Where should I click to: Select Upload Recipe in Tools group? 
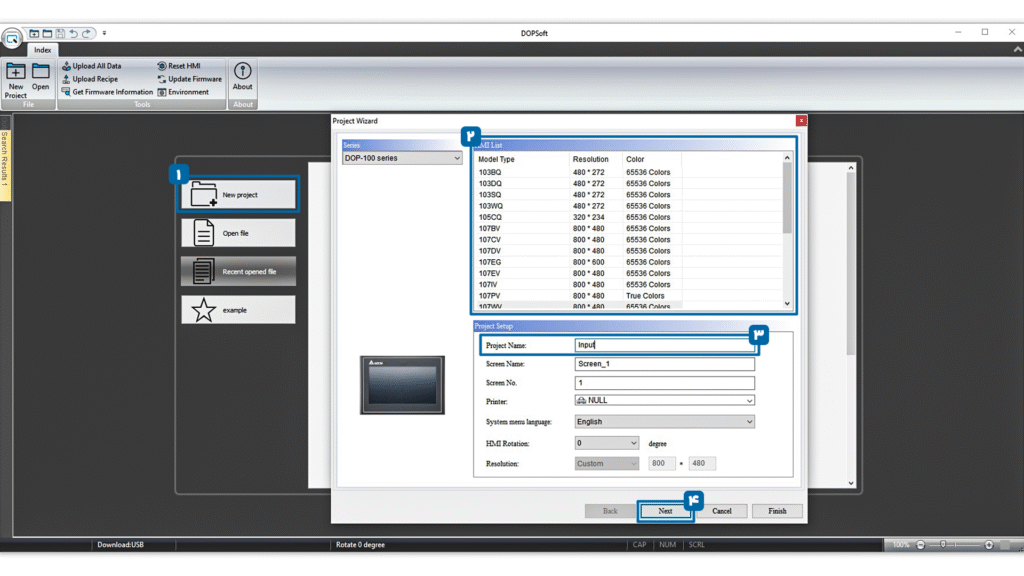tap(94, 79)
